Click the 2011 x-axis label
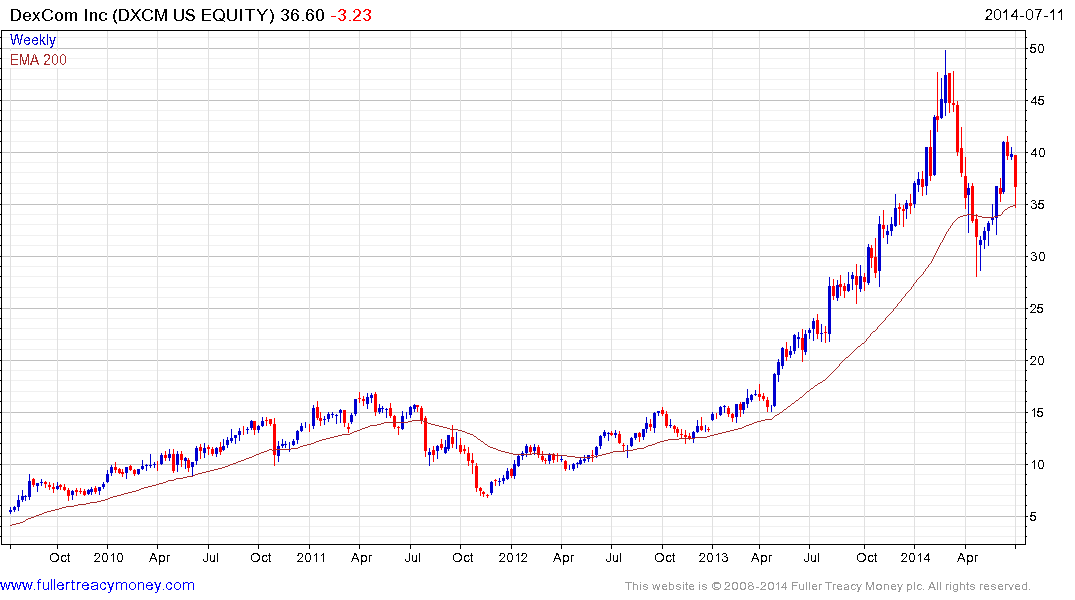1075x600 pixels. (x=311, y=557)
